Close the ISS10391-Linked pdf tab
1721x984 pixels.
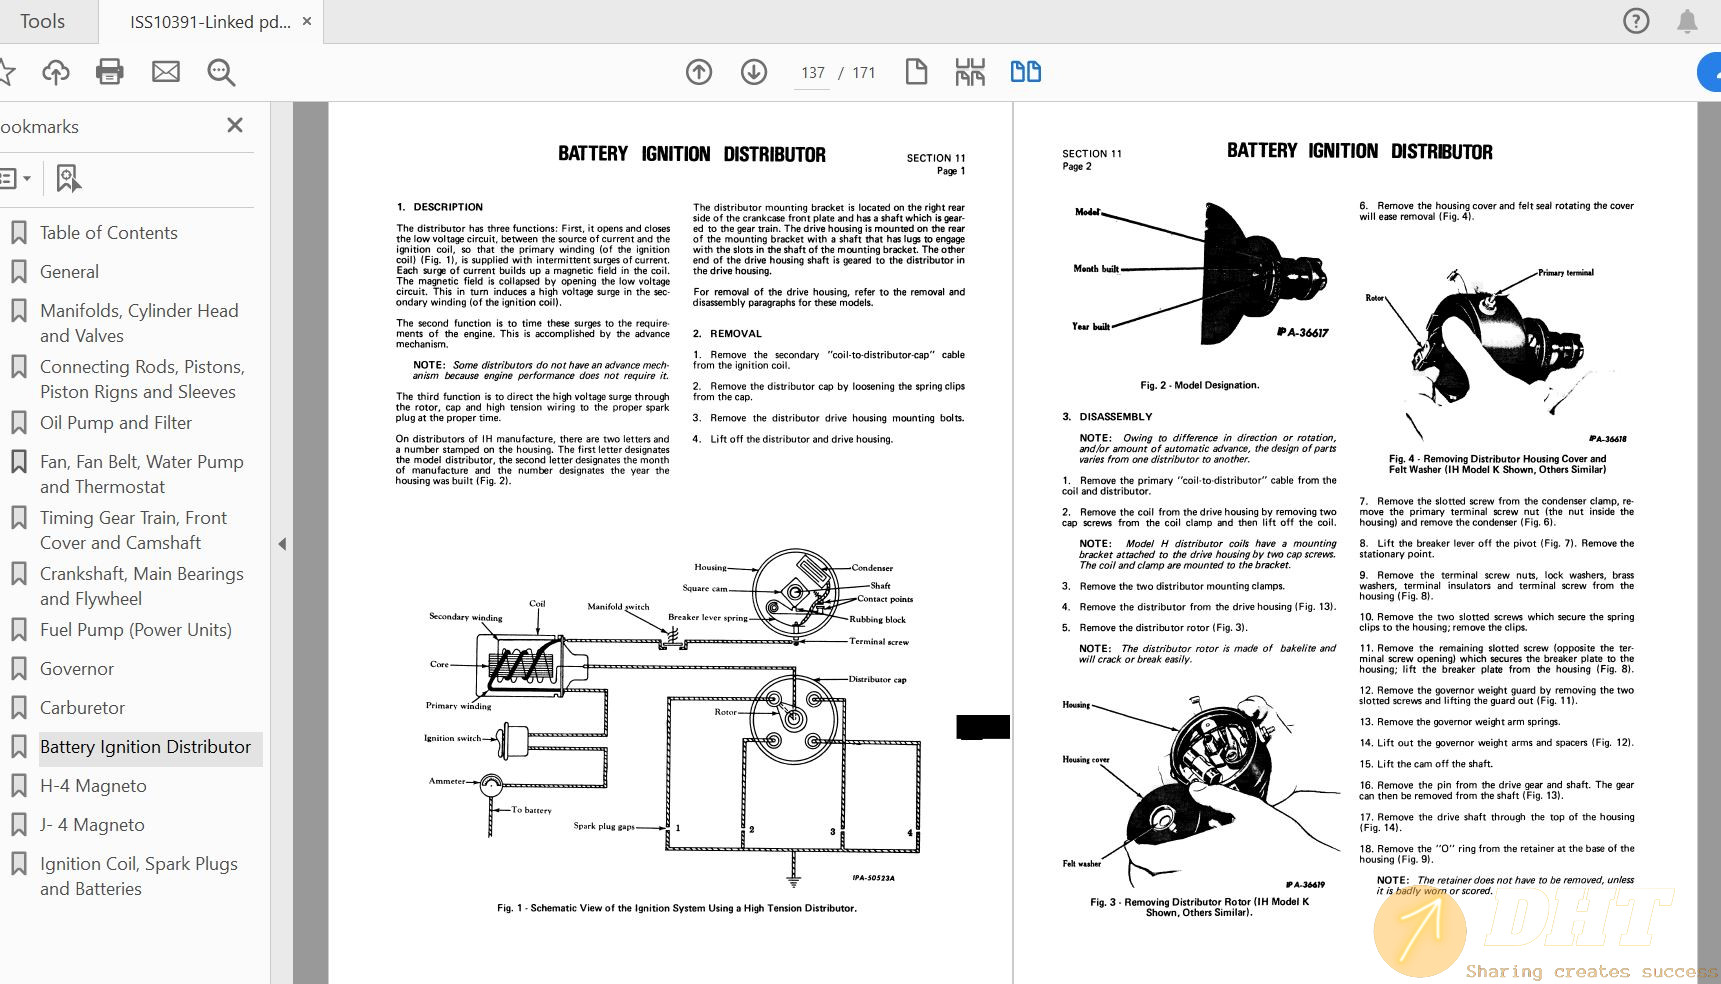coord(307,21)
